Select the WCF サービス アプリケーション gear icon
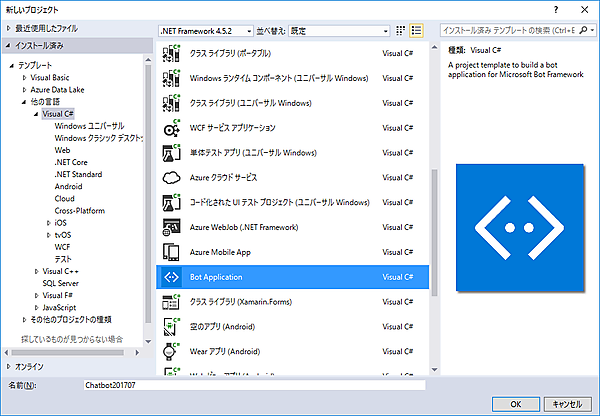This screenshot has height=416, width=600. [x=170, y=127]
